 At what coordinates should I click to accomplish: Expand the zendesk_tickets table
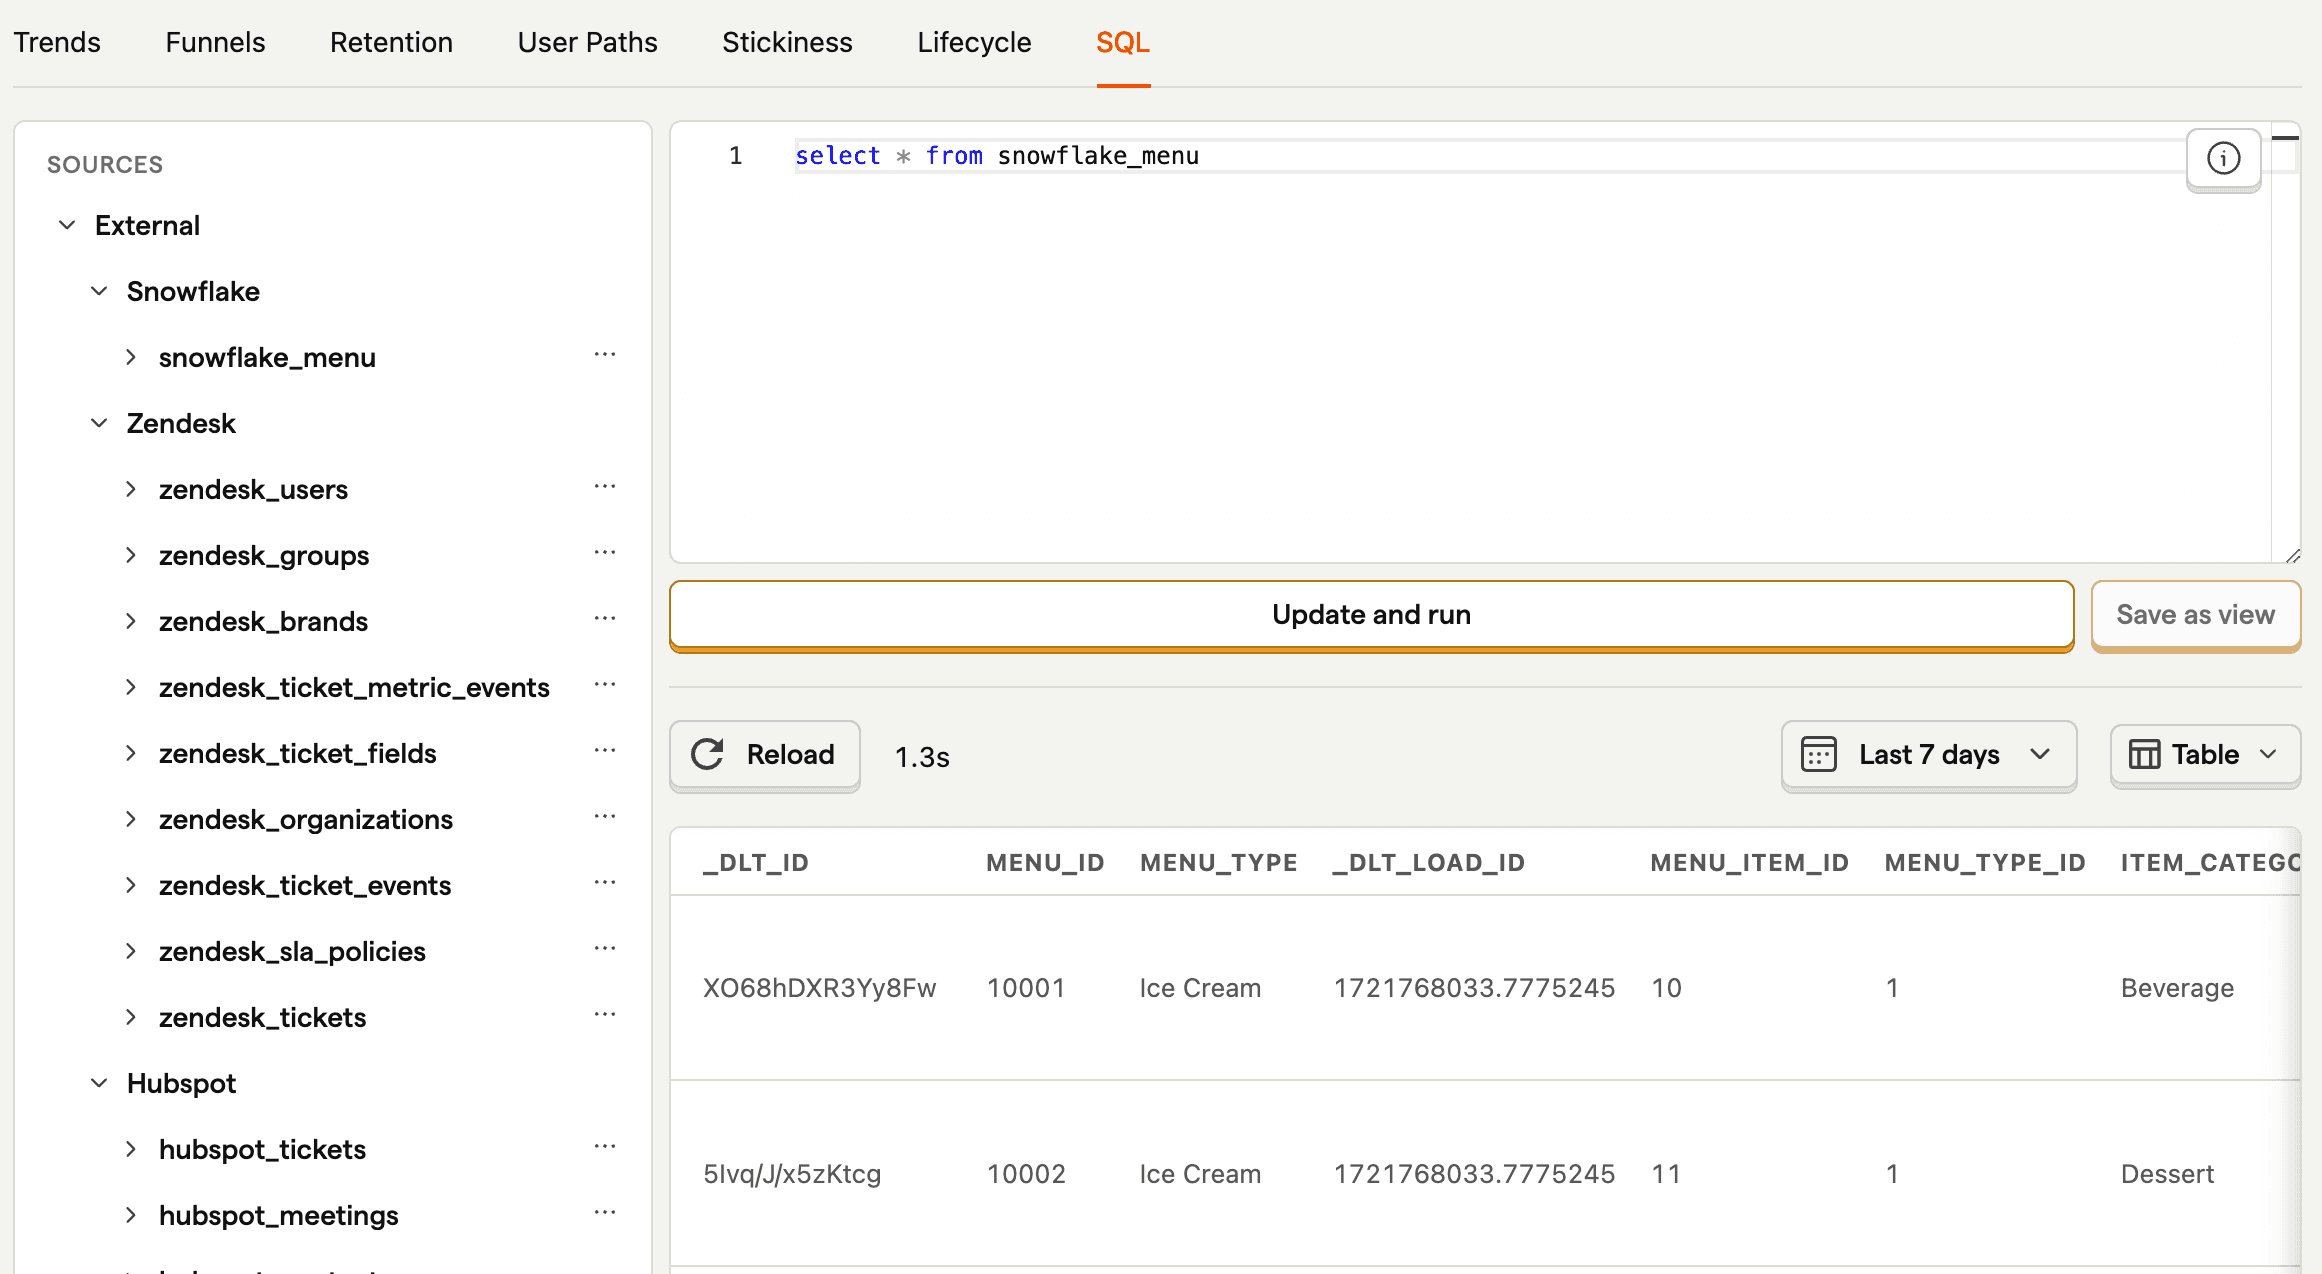pos(131,1017)
